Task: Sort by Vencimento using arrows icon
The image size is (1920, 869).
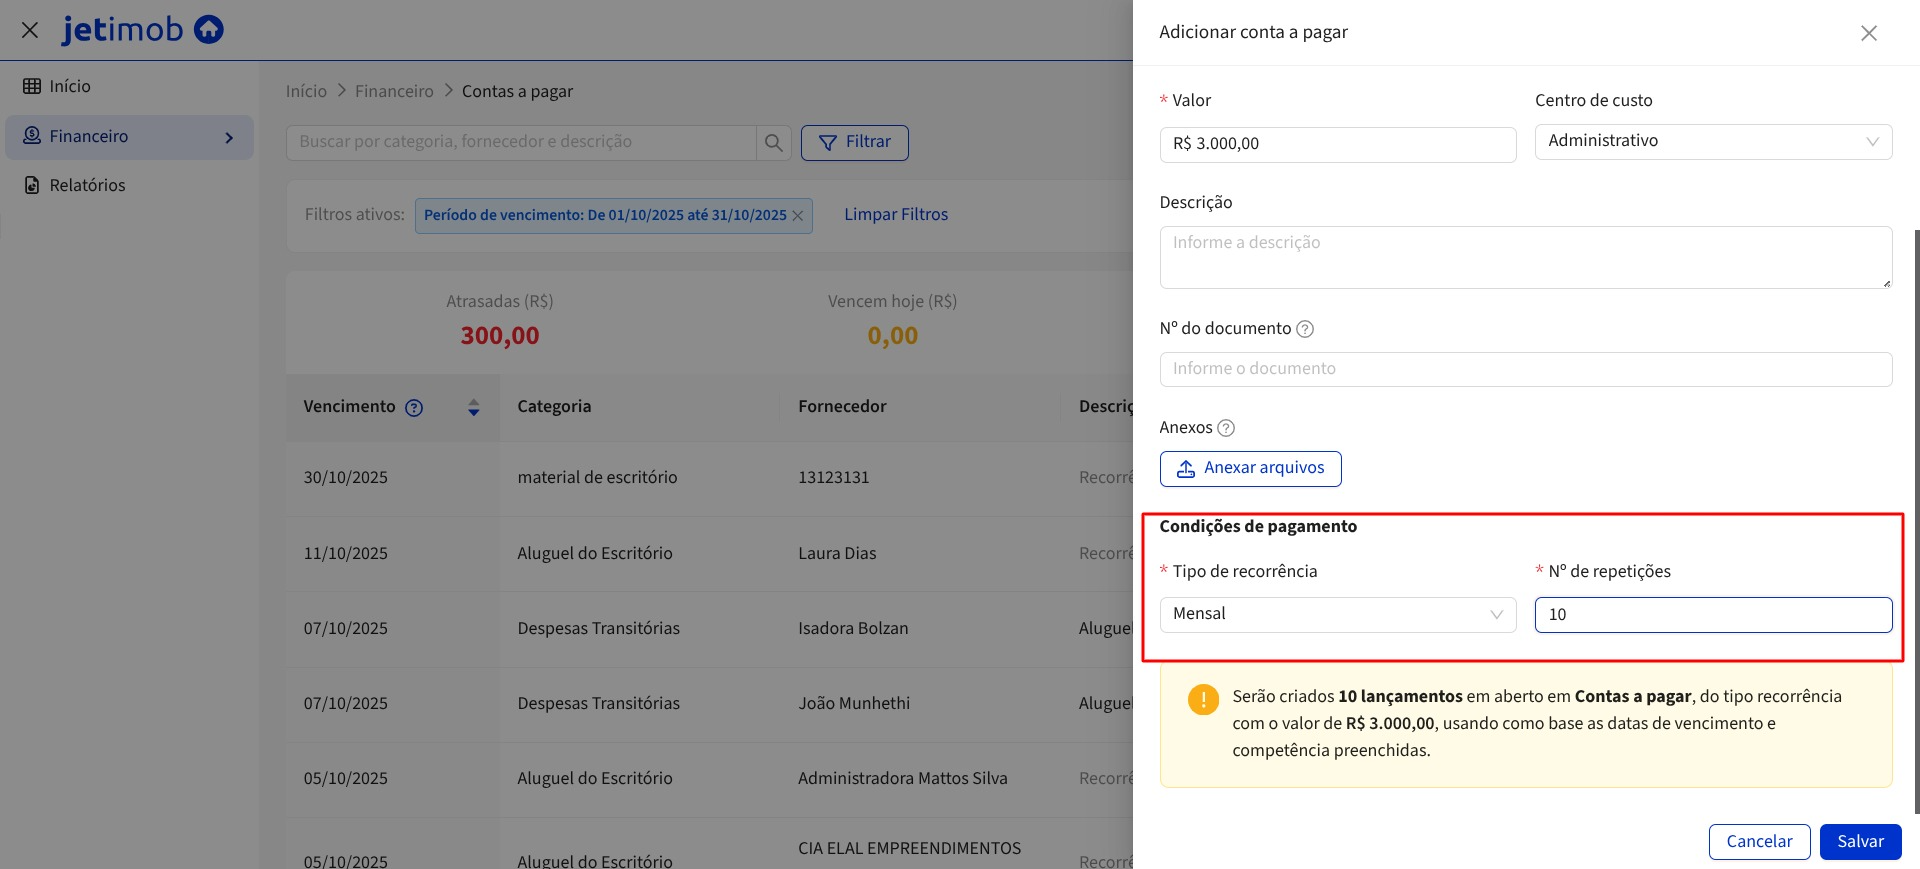Action: [474, 408]
